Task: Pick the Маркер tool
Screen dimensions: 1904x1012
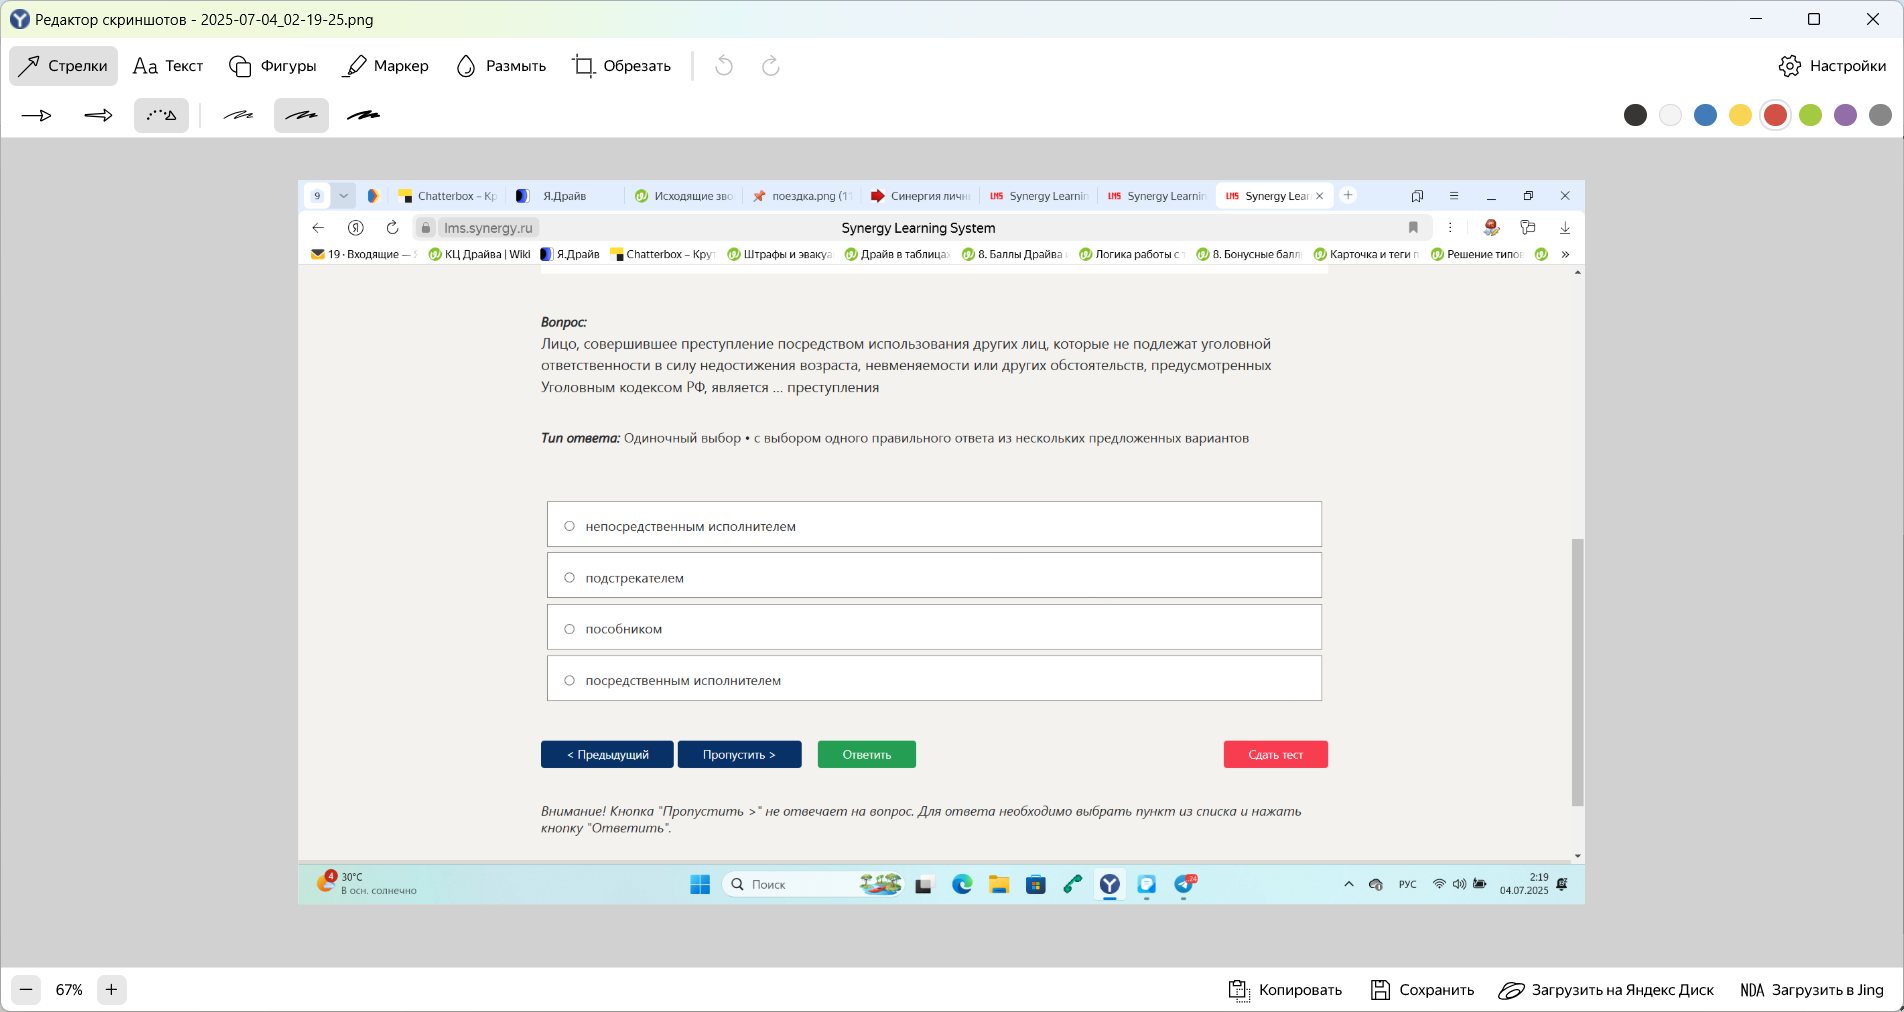Action: point(386,66)
